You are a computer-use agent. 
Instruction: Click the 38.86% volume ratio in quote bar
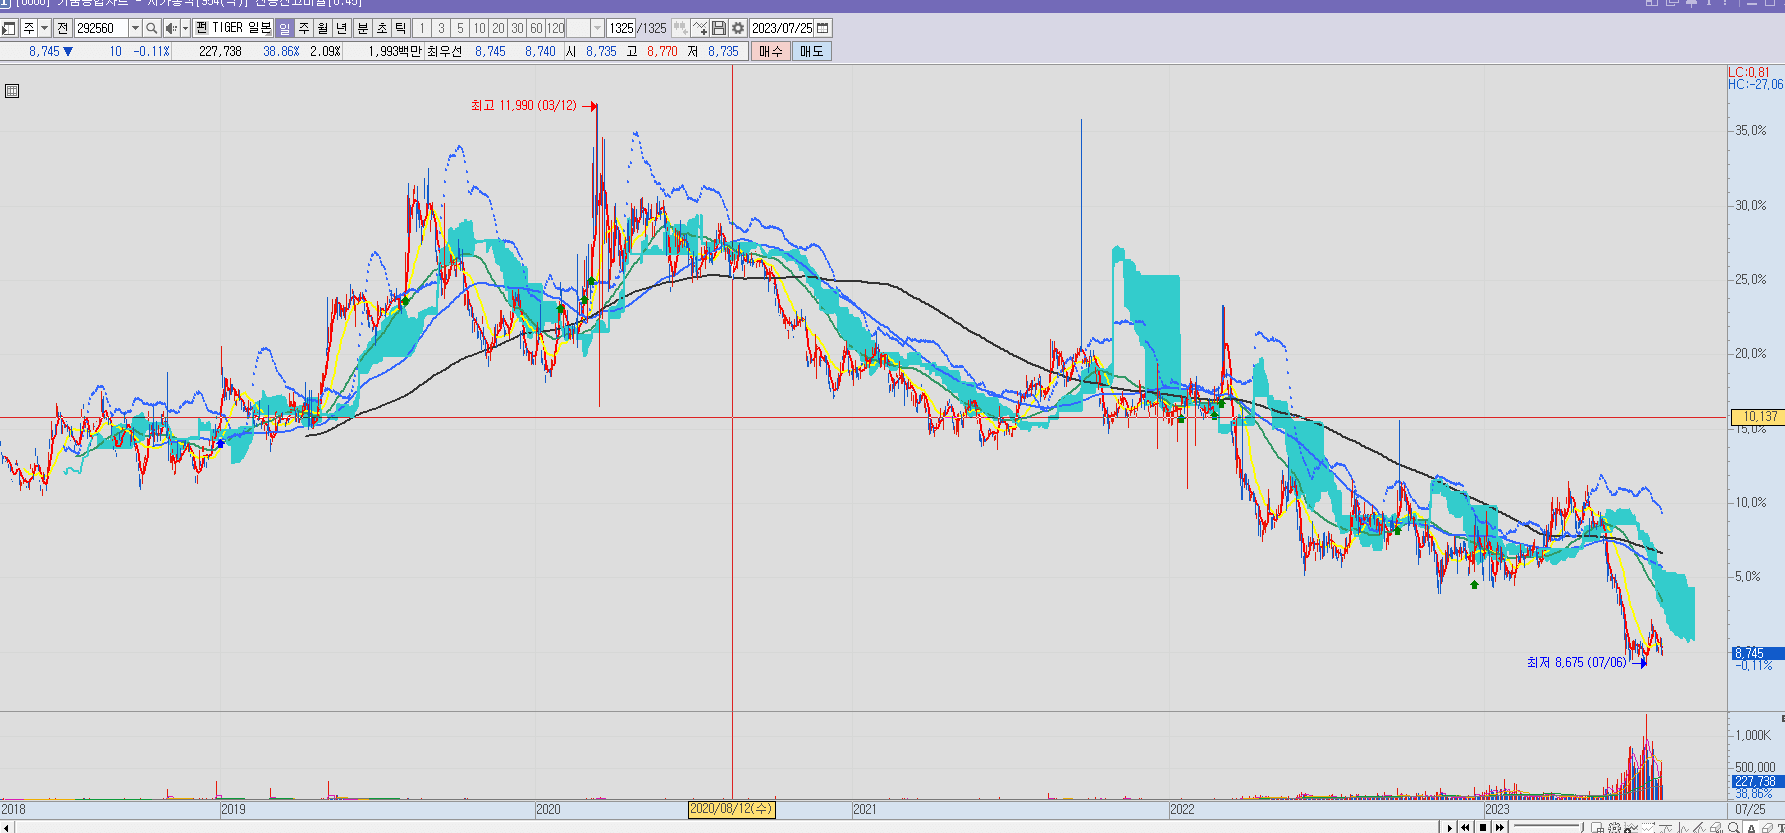(281, 51)
